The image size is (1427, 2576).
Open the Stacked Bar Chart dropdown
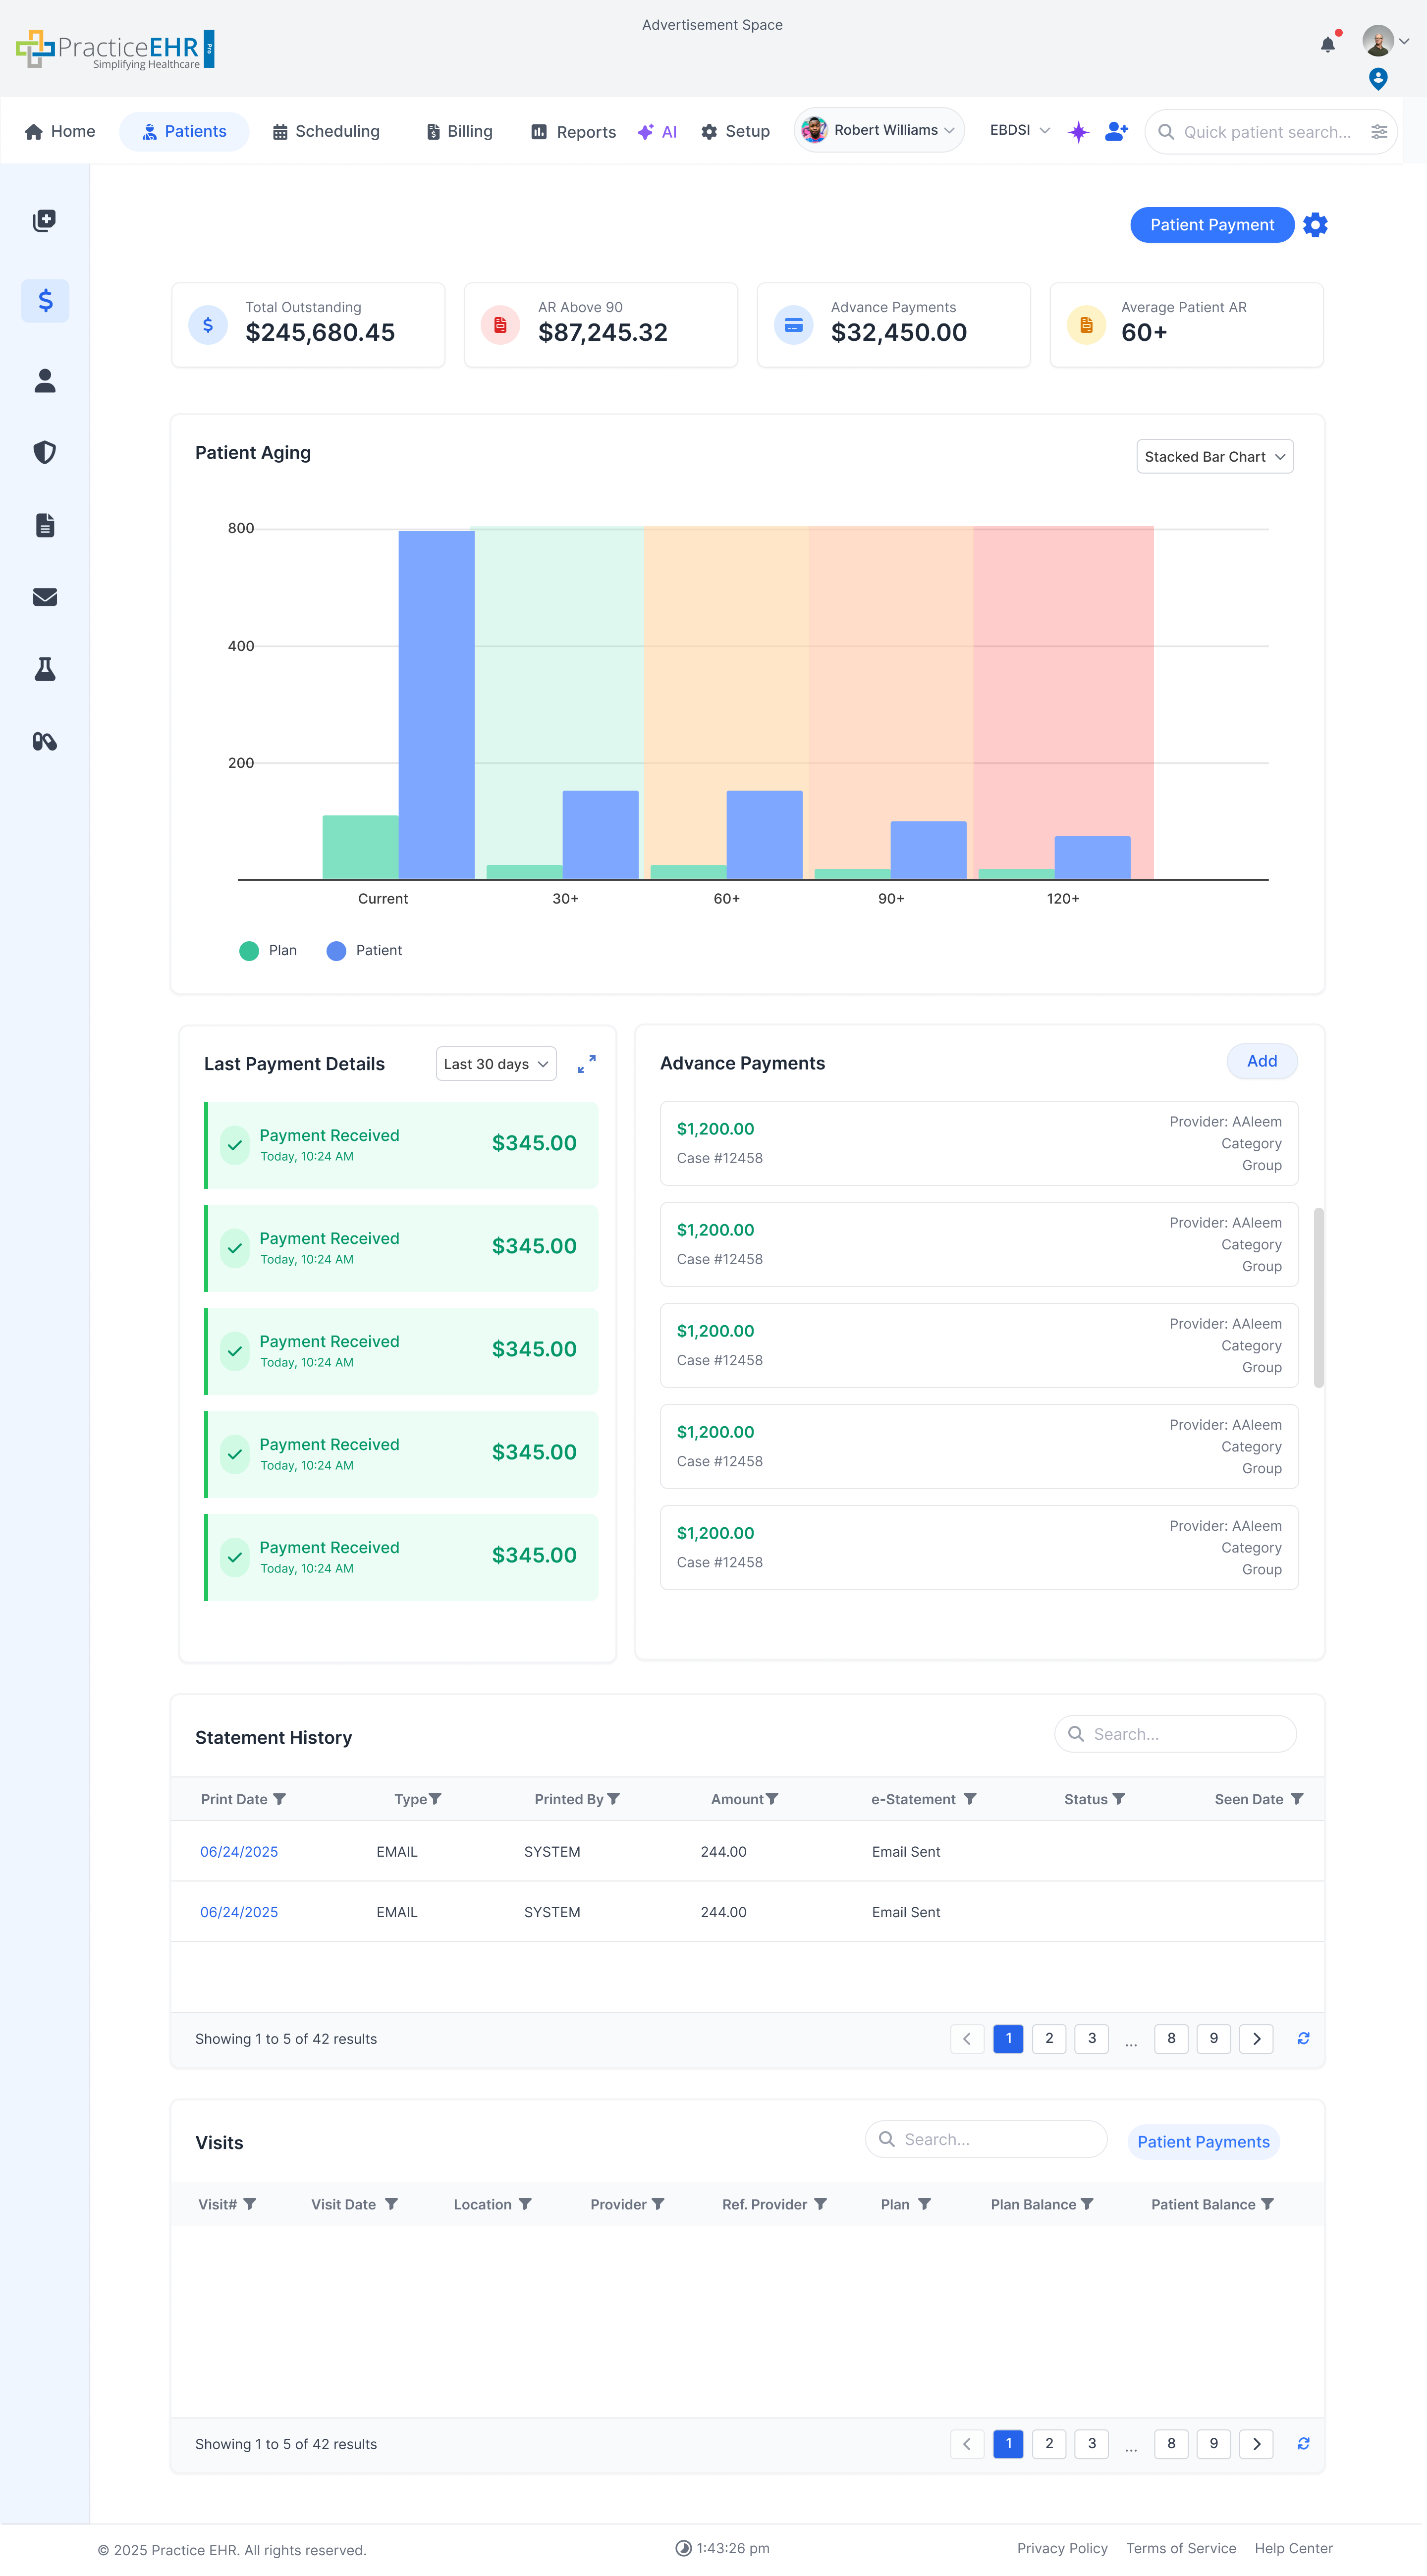coord(1214,456)
